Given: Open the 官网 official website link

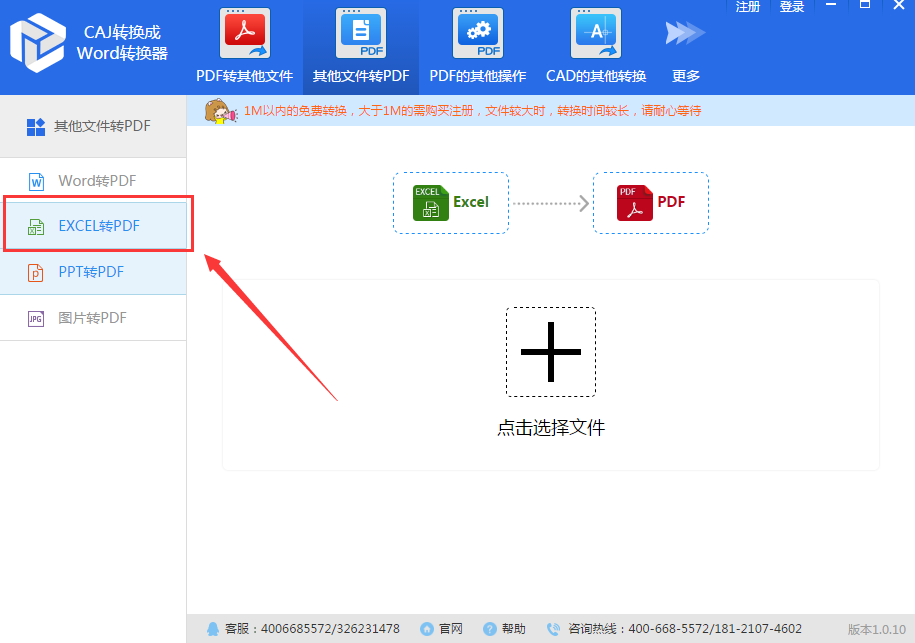Looking at the screenshot, I should [450, 629].
